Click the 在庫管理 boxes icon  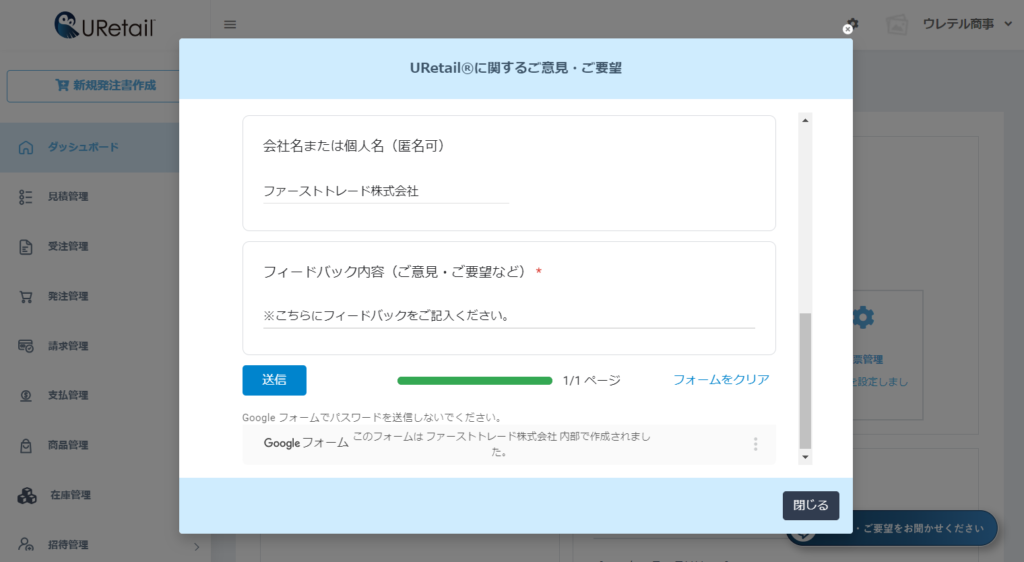pyautogui.click(x=27, y=495)
